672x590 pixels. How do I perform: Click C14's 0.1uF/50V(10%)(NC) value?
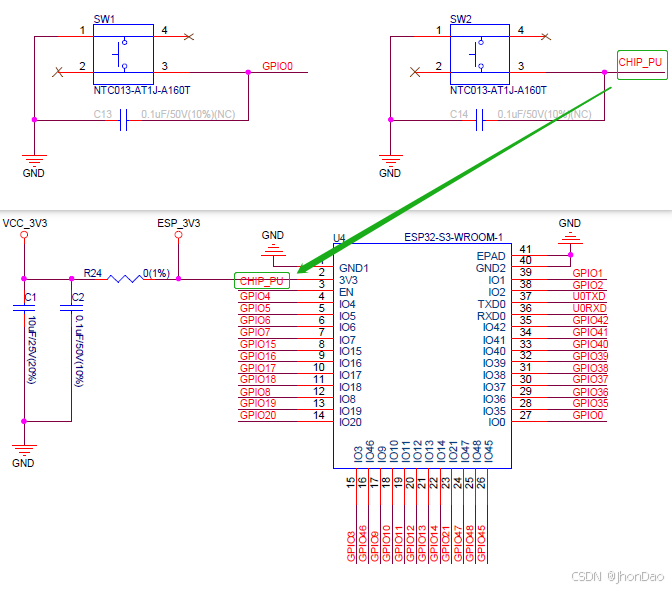pyautogui.click(x=544, y=114)
